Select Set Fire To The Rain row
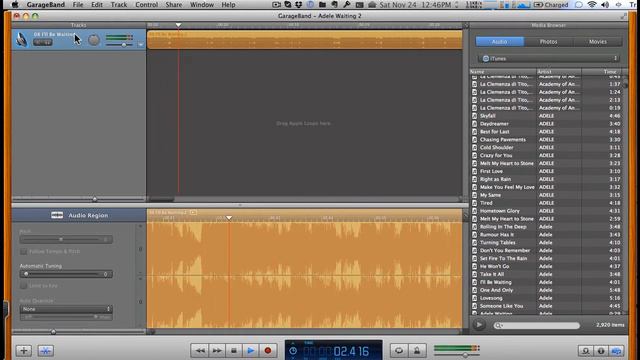Screen dimensions: 640x360 pos(547,258)
